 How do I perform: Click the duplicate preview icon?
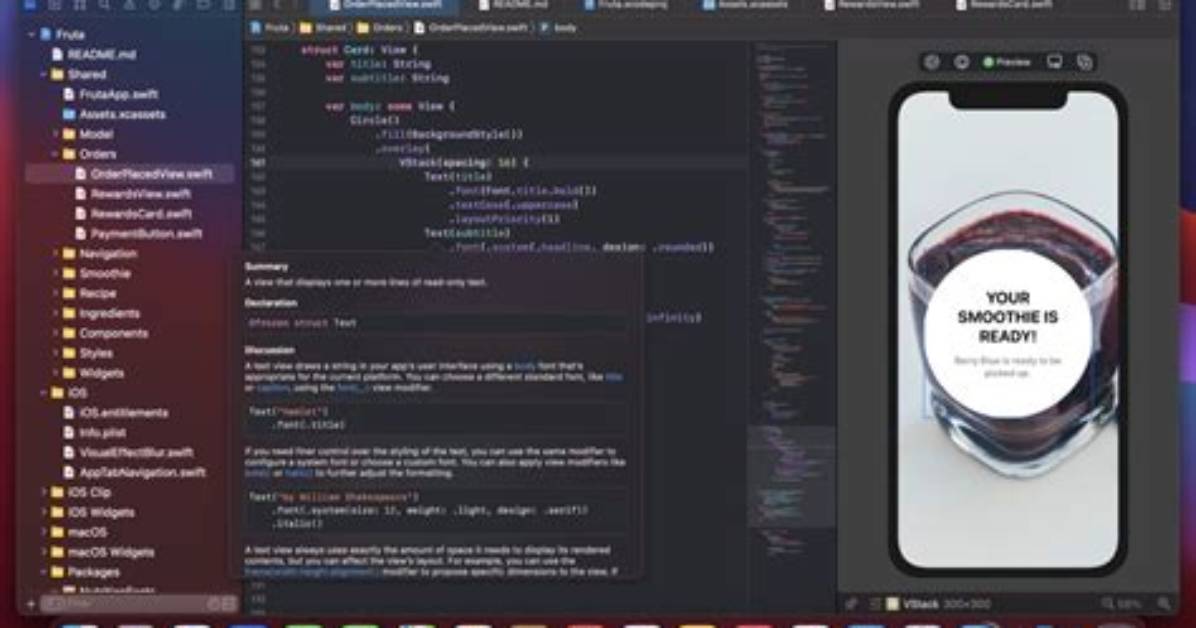click(1085, 63)
